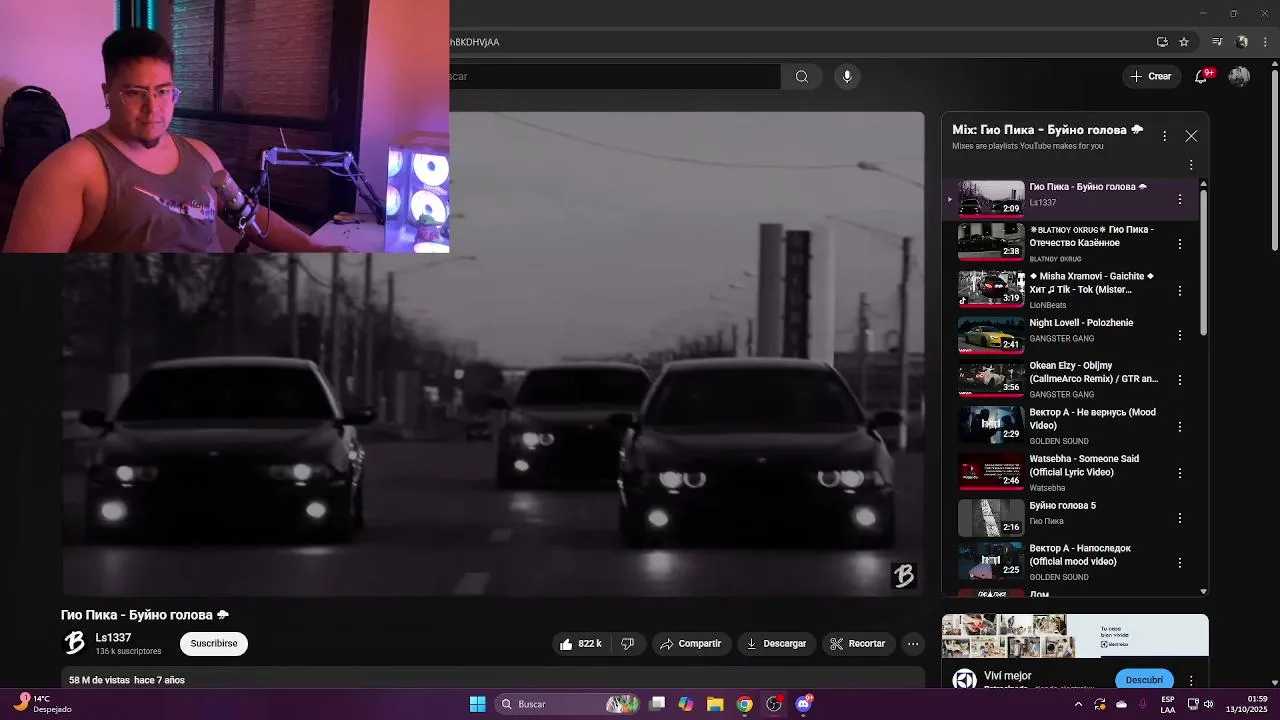Open options for Вектор А - Напоследок item

1180,564
